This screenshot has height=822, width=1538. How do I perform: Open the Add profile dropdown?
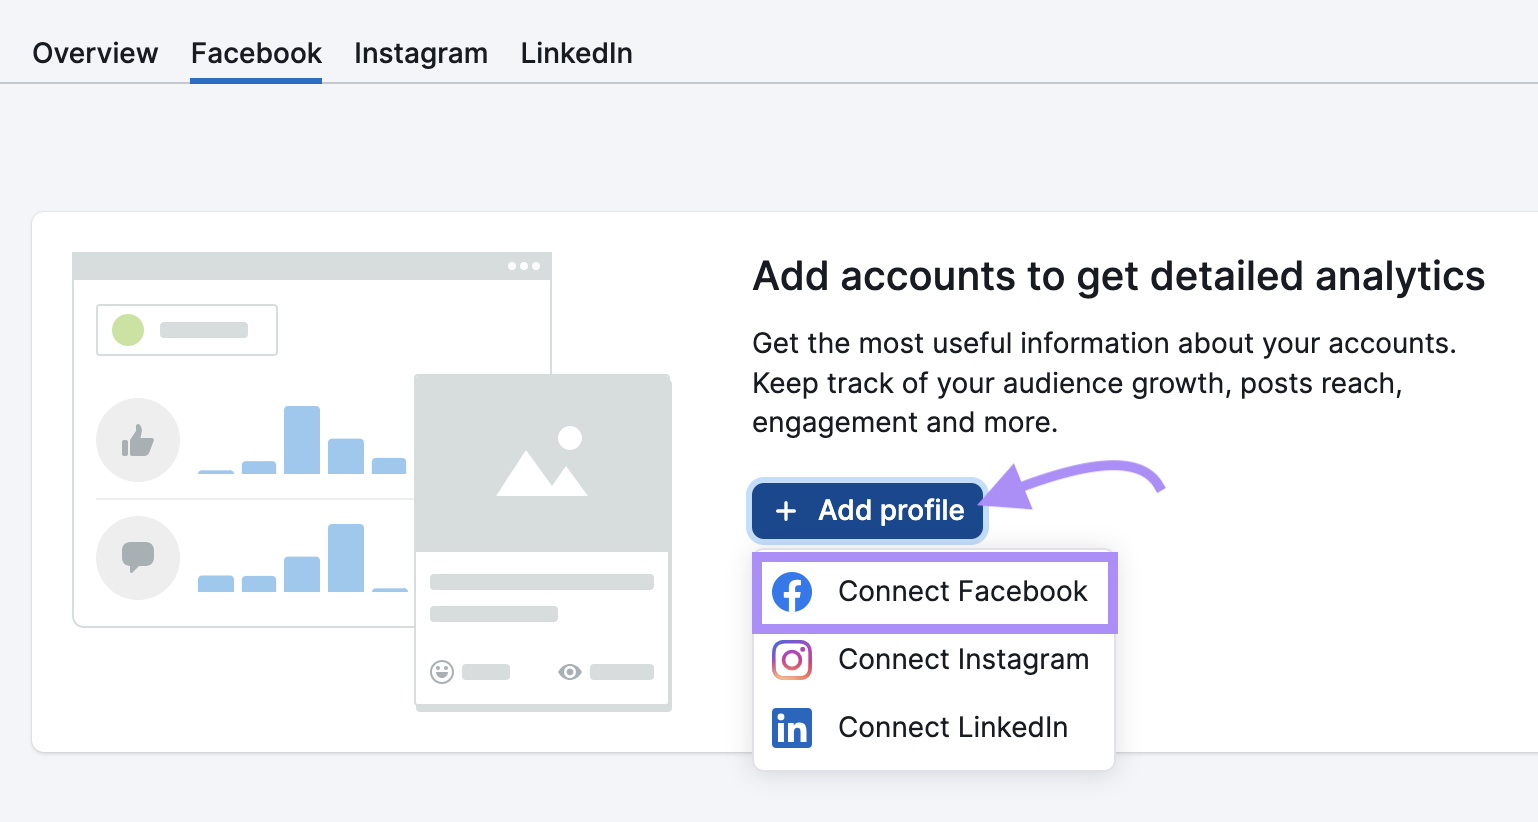(866, 511)
